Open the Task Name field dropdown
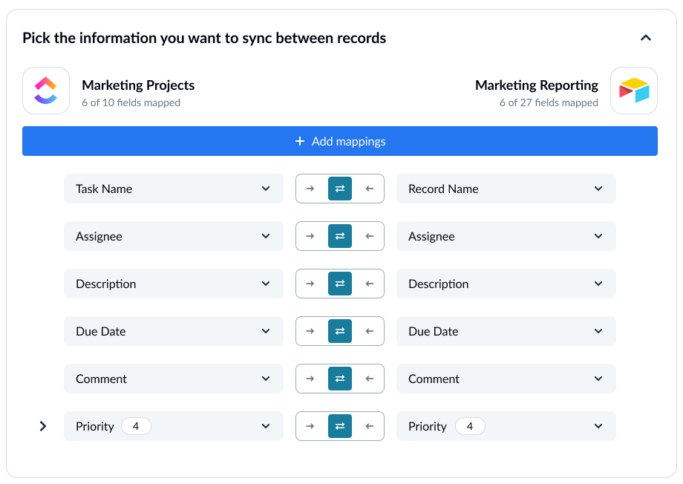The image size is (683, 484). pos(173,189)
